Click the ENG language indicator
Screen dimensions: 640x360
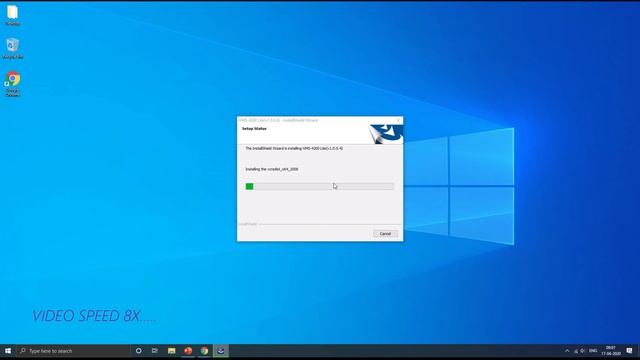click(x=593, y=351)
